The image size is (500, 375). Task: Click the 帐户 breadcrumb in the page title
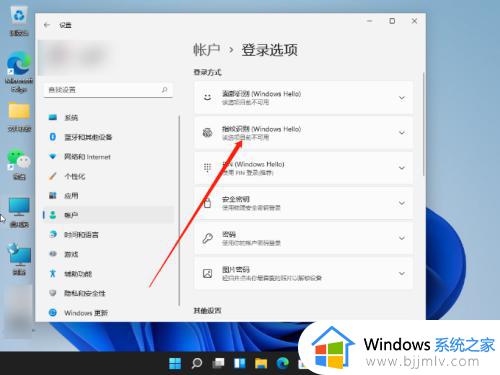(x=207, y=50)
